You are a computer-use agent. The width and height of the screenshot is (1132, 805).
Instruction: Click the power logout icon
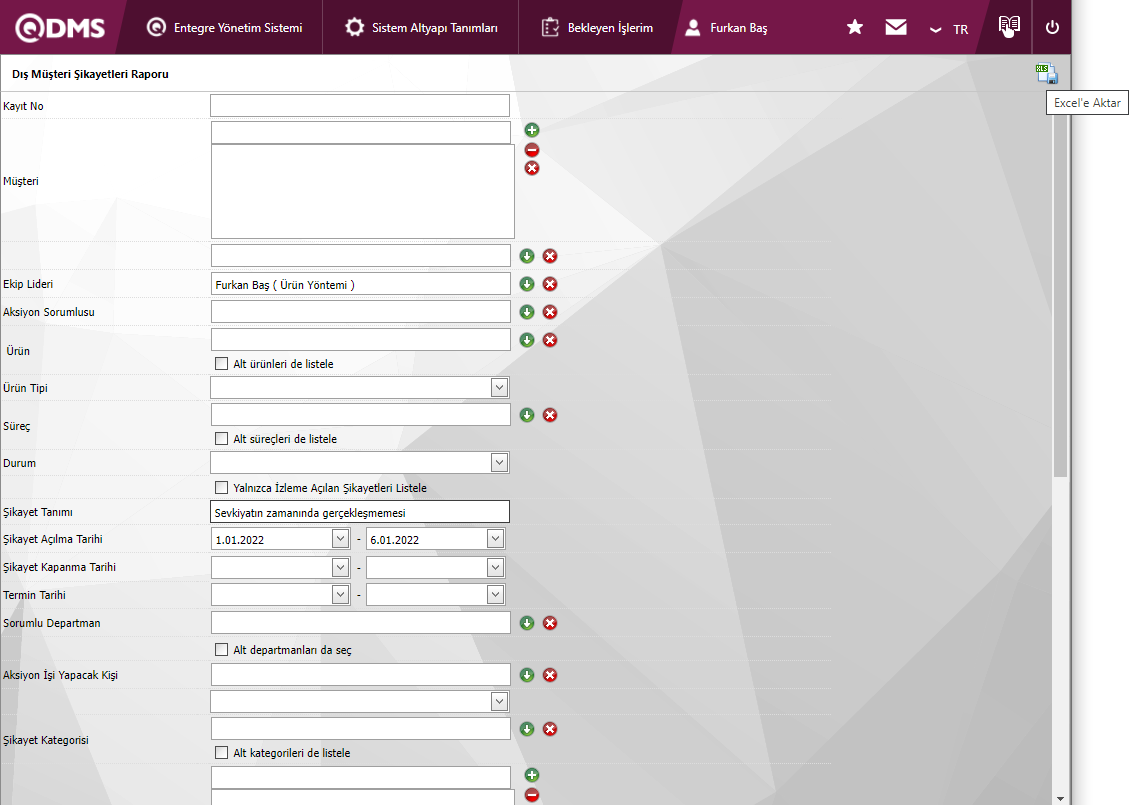1053,27
